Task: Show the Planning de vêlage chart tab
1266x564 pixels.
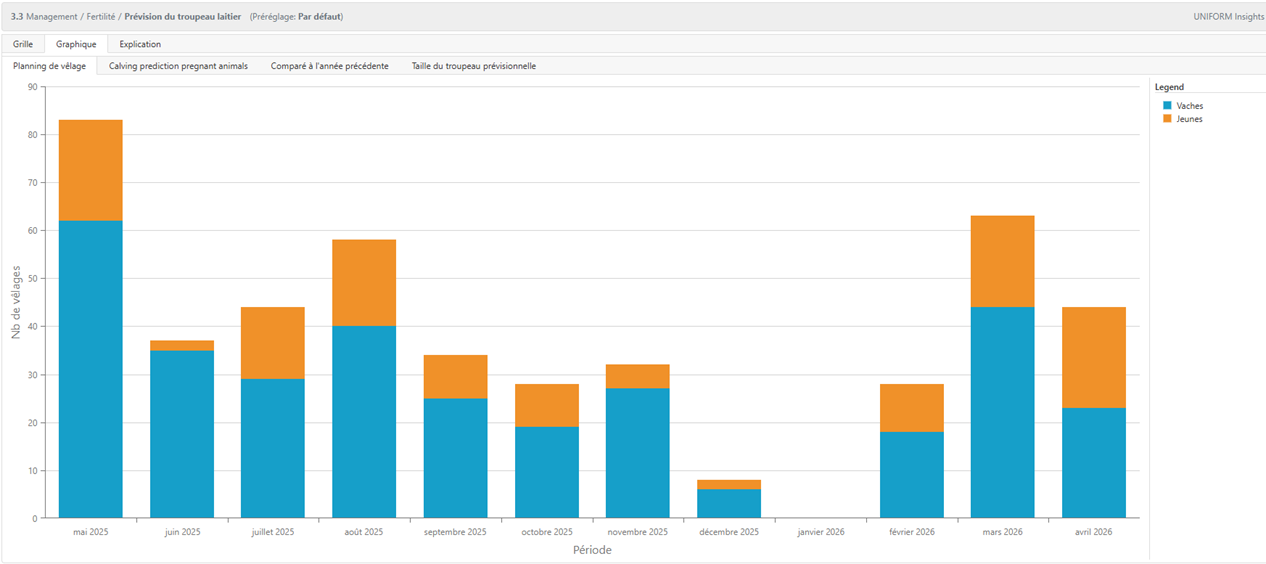Action: [49, 66]
